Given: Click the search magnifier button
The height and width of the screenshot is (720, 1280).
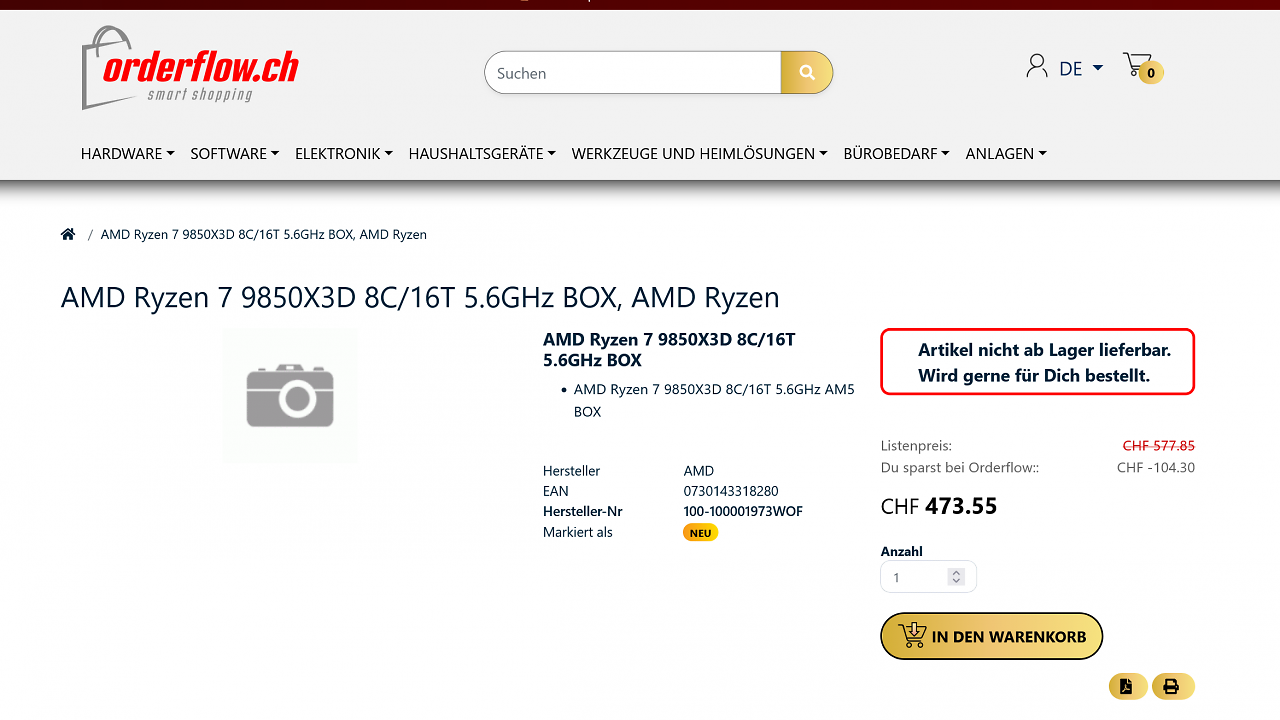Looking at the screenshot, I should coord(807,73).
